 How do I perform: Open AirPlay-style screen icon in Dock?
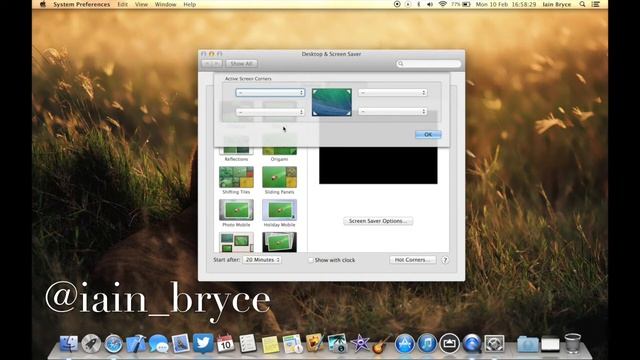(449, 344)
